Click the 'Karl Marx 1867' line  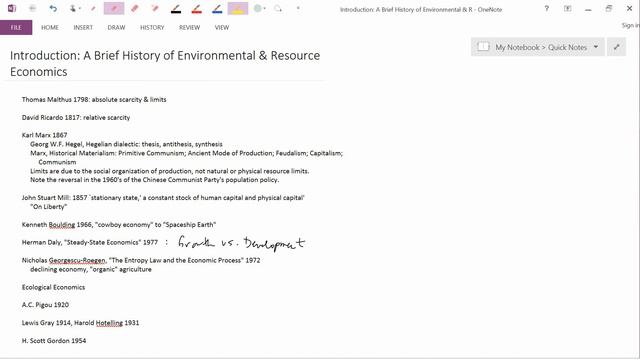[x=44, y=135]
